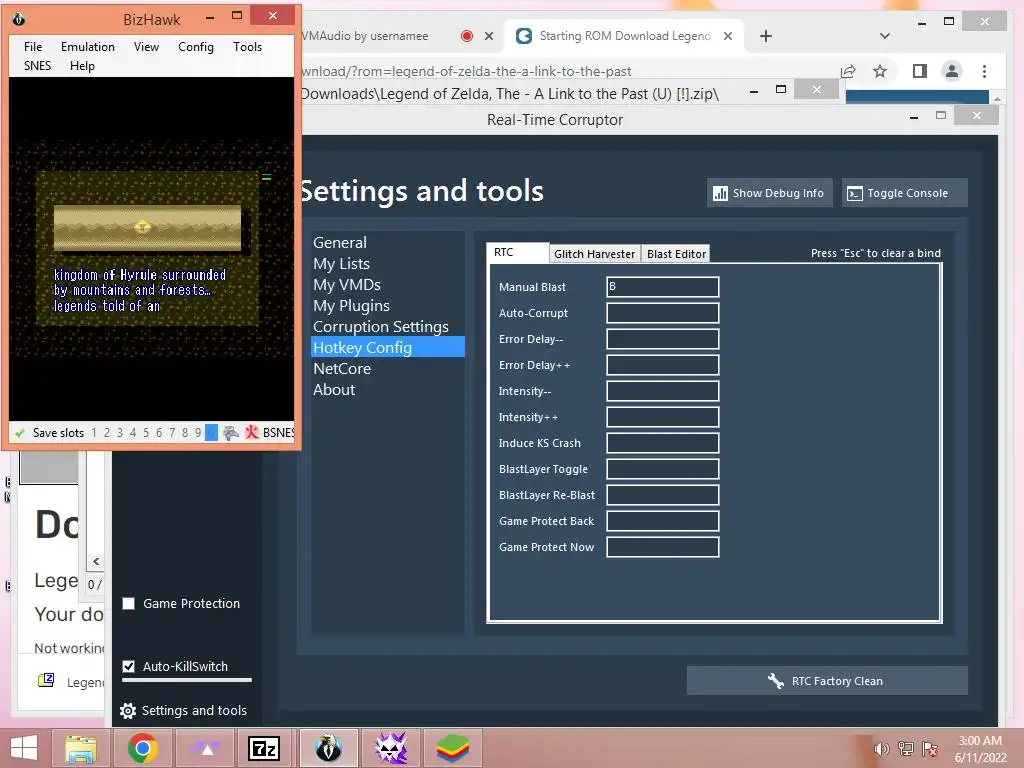Select About in settings list
Screen dimensions: 1024x768
[x=388, y=389]
